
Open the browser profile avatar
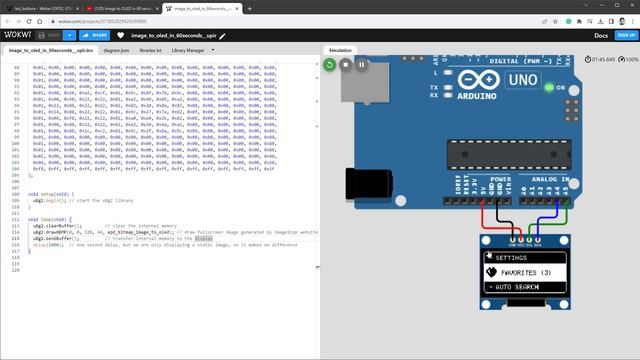[622, 21]
